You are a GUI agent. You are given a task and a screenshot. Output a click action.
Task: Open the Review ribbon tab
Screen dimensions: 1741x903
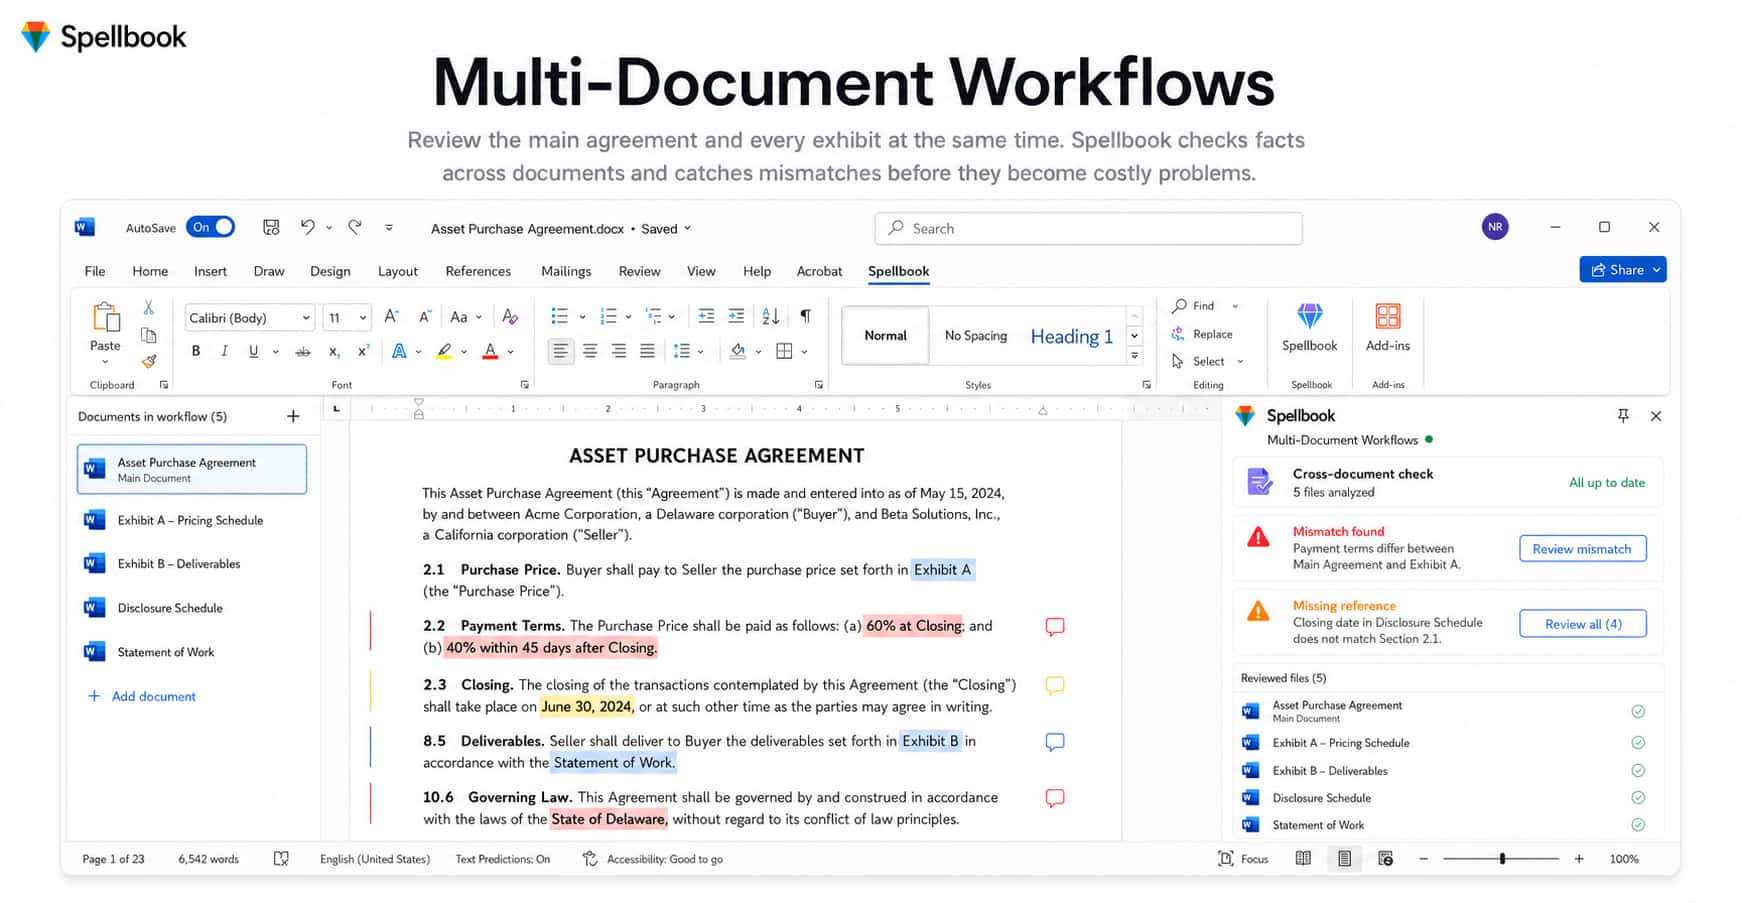pyautogui.click(x=639, y=271)
